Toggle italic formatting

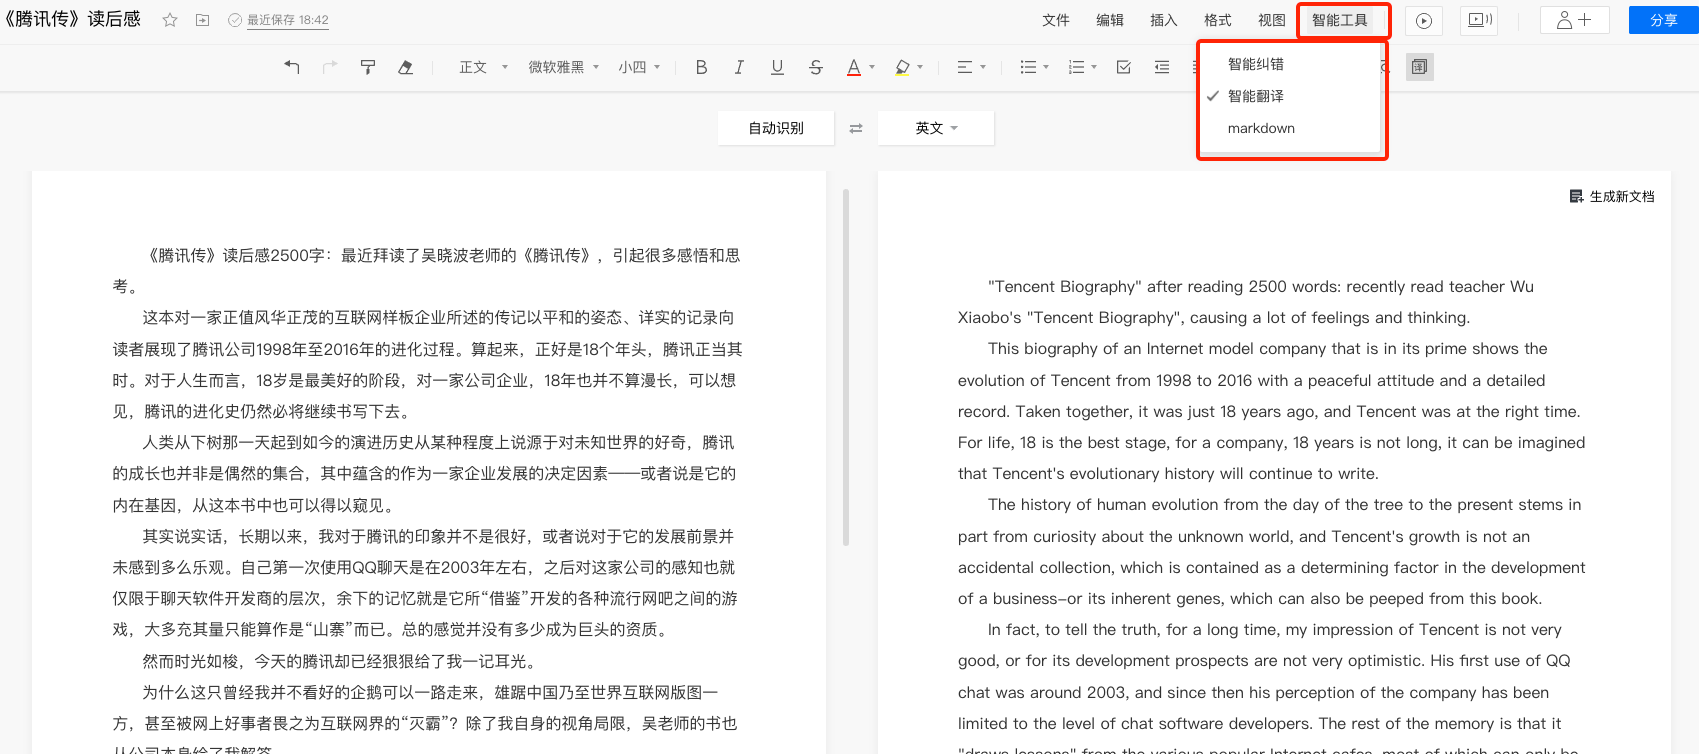739,67
